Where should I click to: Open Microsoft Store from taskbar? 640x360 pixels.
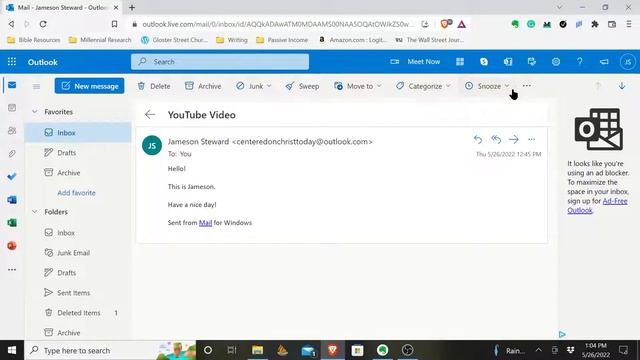tap(357, 350)
